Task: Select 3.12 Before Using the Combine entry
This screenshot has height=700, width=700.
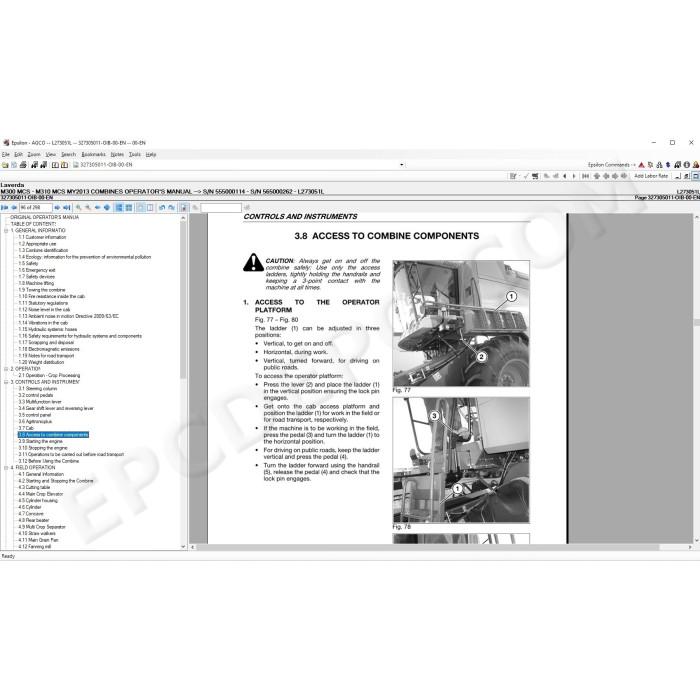Action: 49,461
